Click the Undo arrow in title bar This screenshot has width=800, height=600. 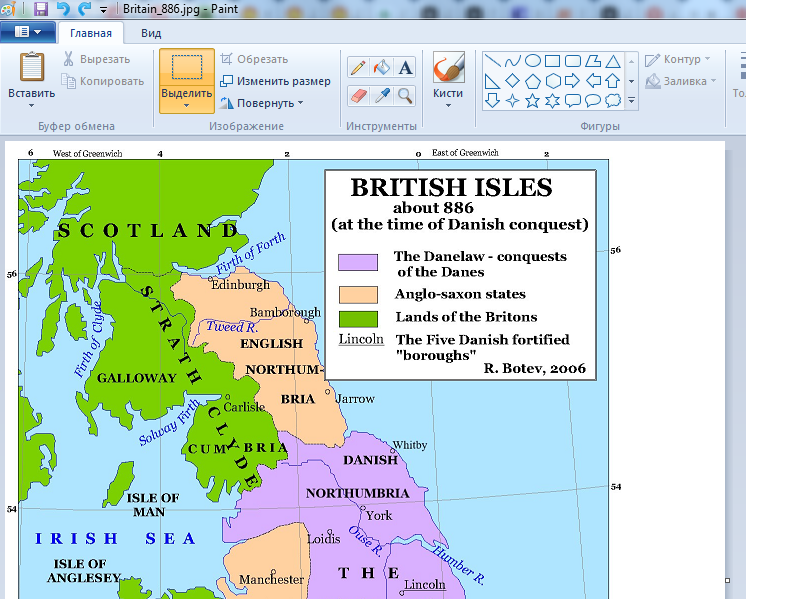coord(63,9)
